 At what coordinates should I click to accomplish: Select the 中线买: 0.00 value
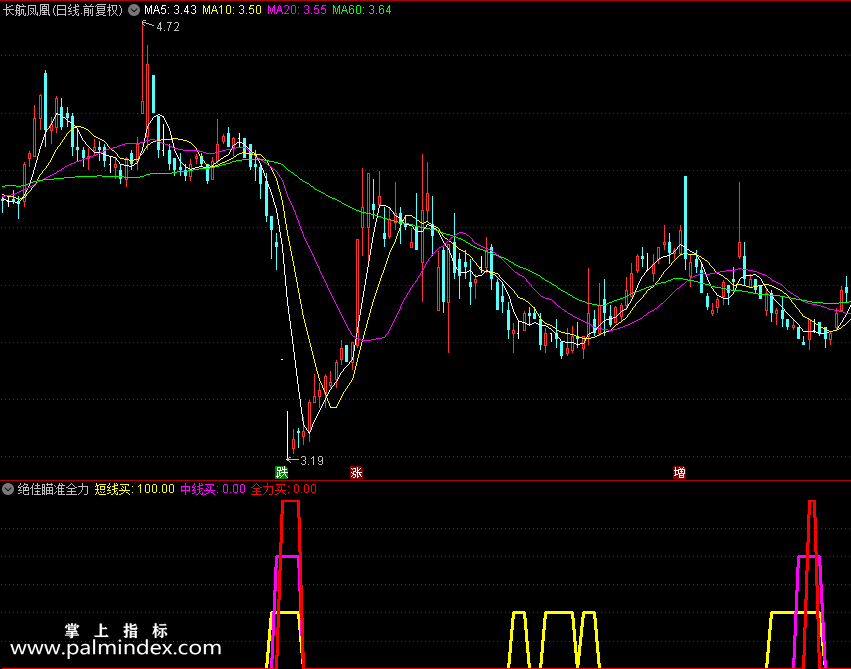[213, 489]
